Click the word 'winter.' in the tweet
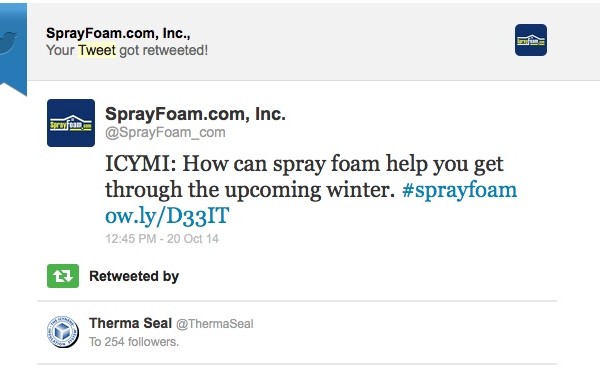This screenshot has height=370, width=600. click(x=361, y=190)
